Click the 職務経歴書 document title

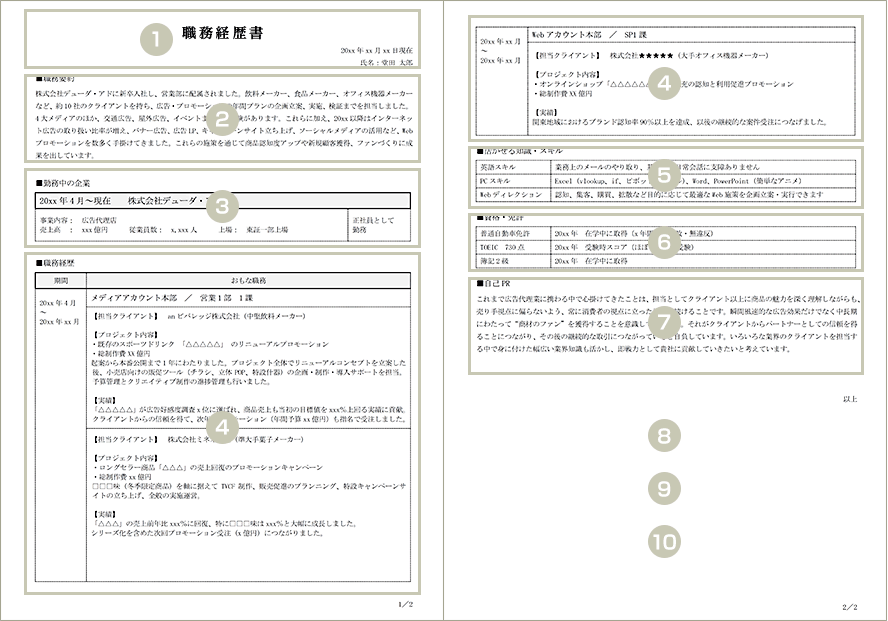pos(223,33)
